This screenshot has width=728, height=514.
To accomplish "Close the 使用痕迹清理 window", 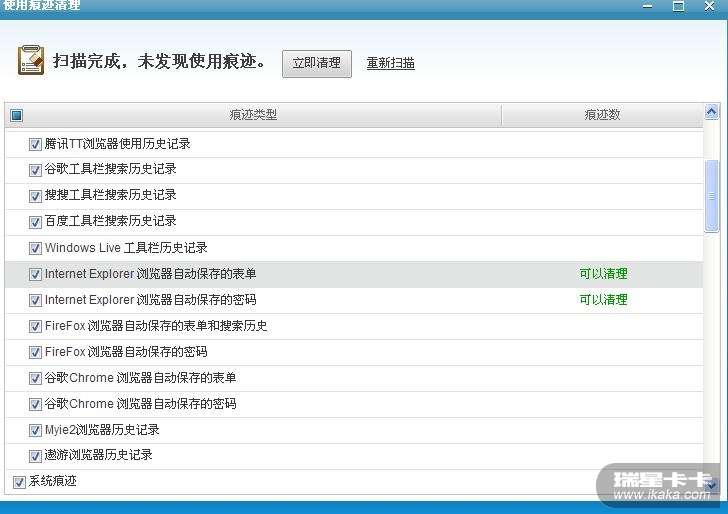I will (709, 6).
